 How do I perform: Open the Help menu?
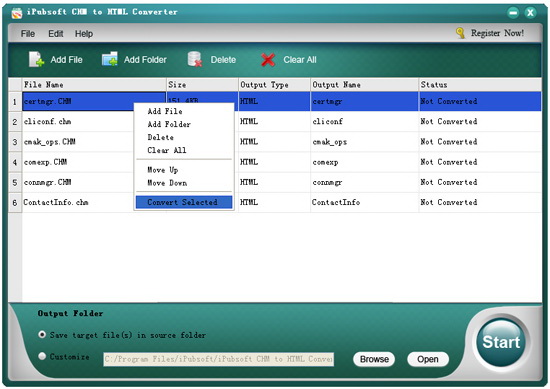pos(84,34)
